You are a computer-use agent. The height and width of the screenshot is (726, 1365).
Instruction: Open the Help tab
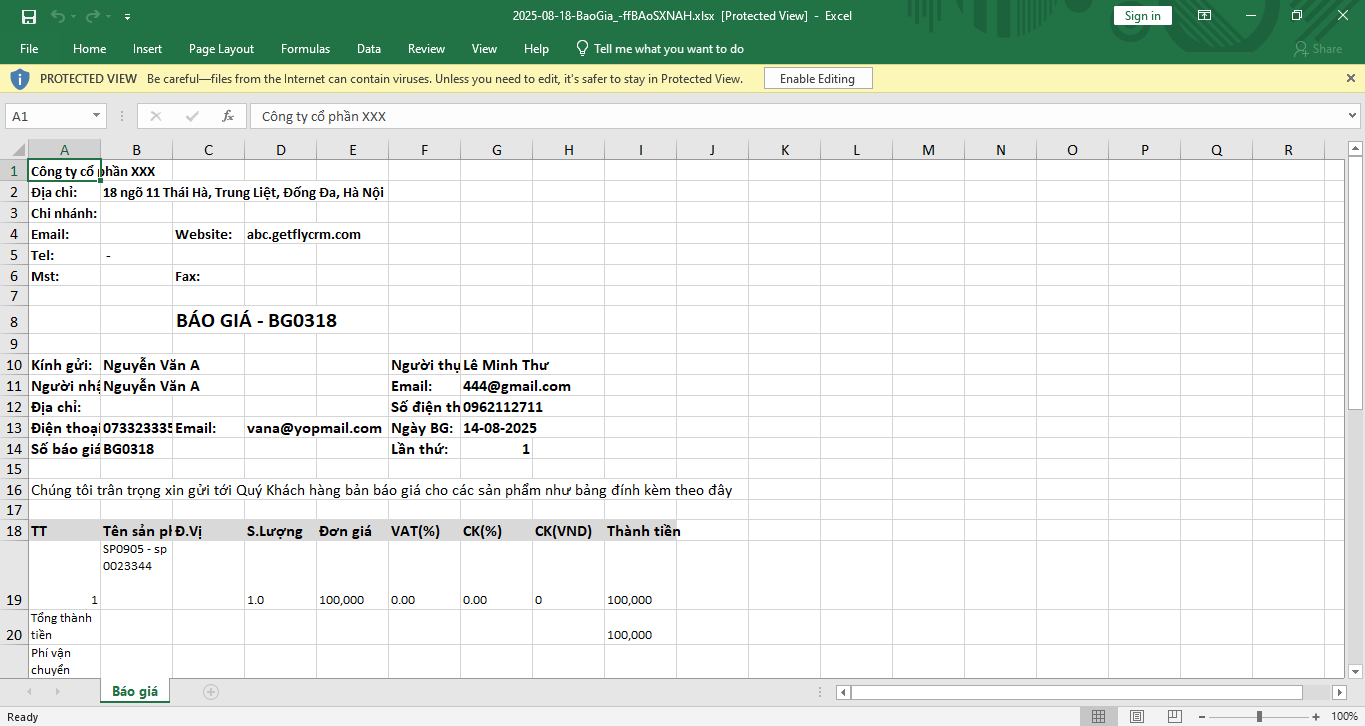pos(536,49)
